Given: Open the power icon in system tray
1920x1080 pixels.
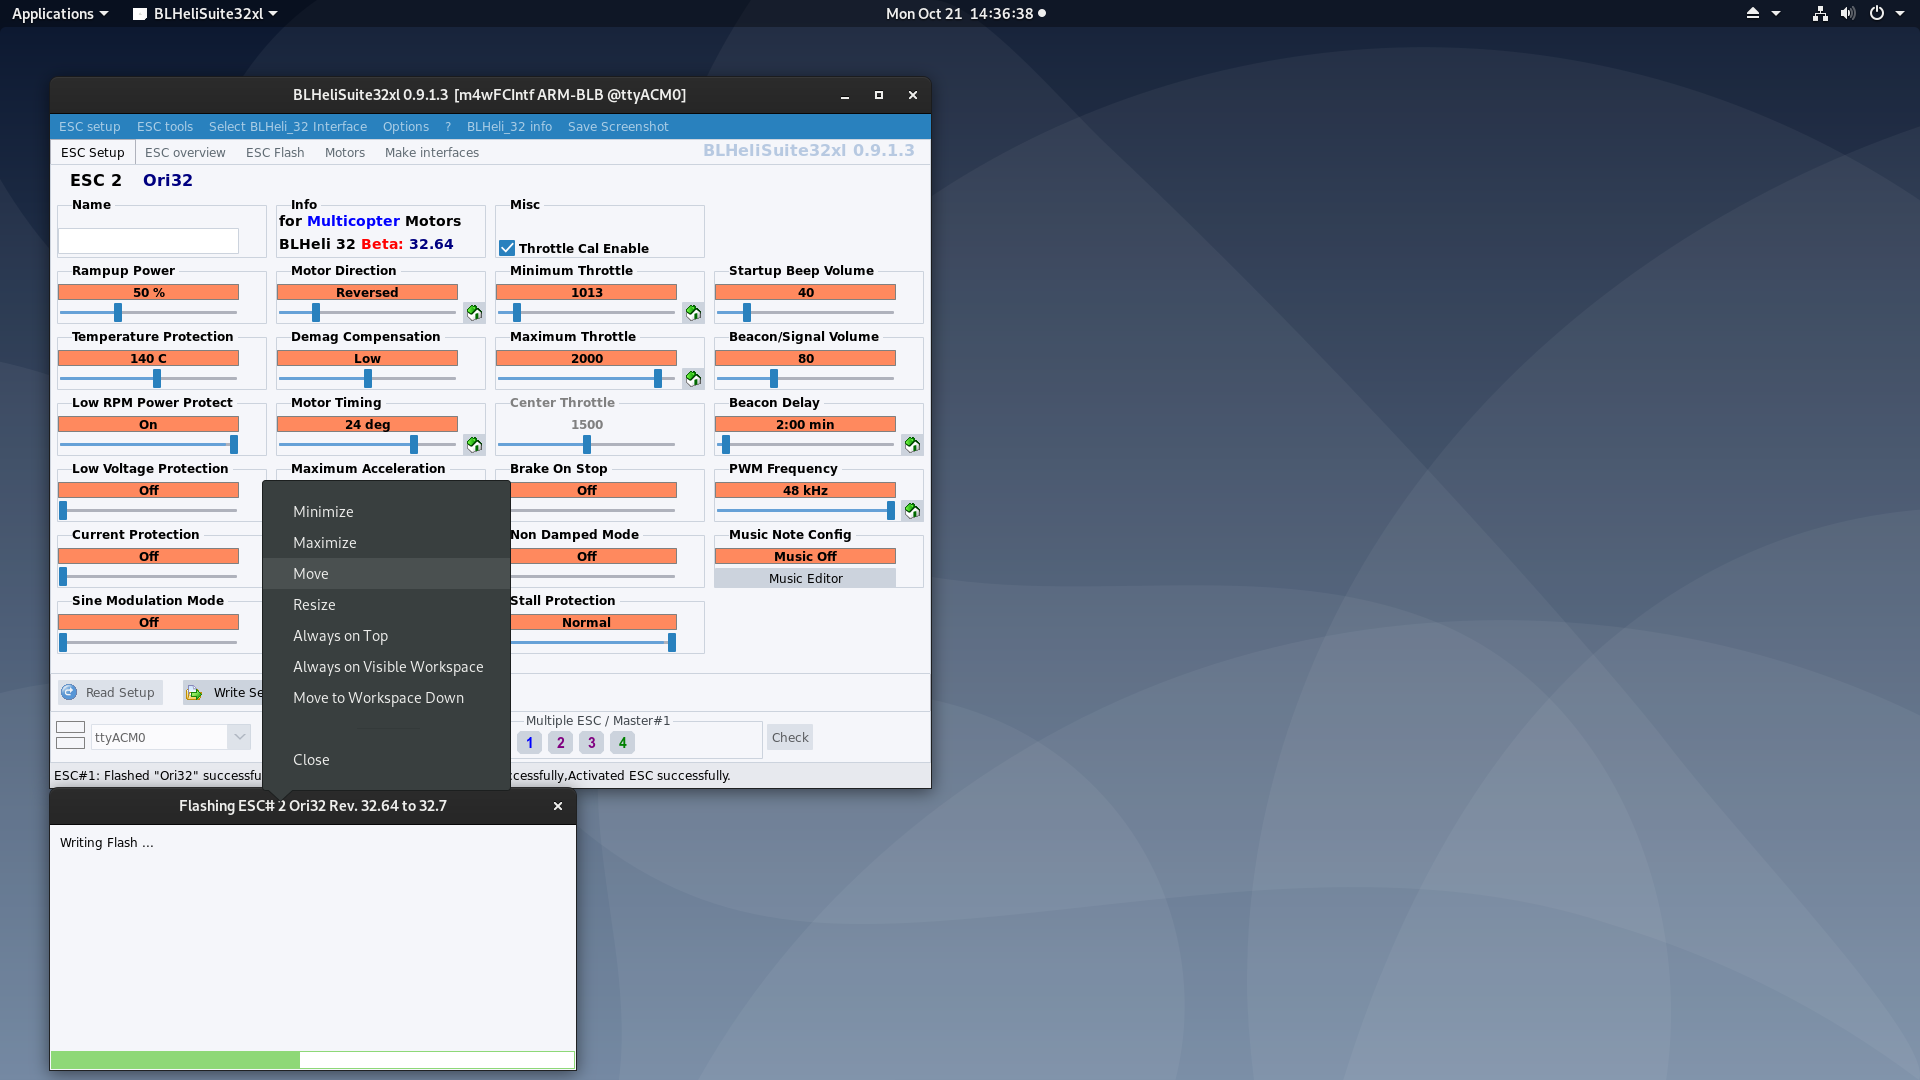Looking at the screenshot, I should coord(1877,13).
